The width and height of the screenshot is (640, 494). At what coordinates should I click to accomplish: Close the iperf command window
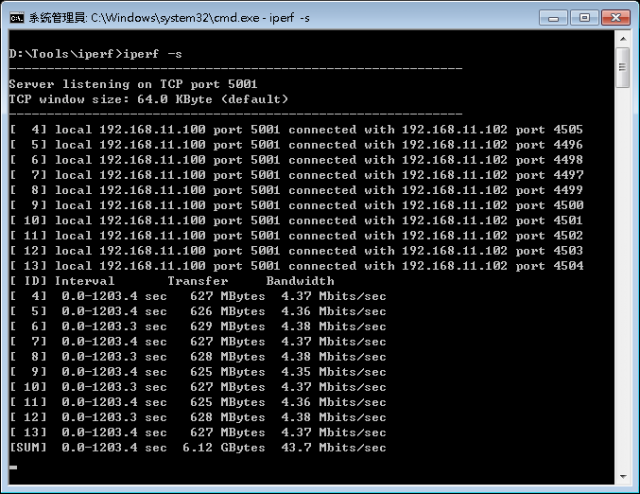click(616, 18)
